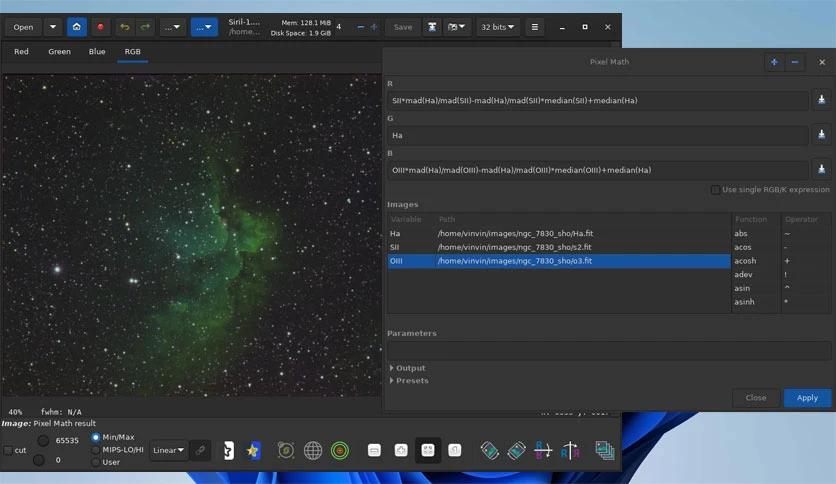Click the red record/stop button icon
836x484 pixels.
pyautogui.click(x=100, y=27)
